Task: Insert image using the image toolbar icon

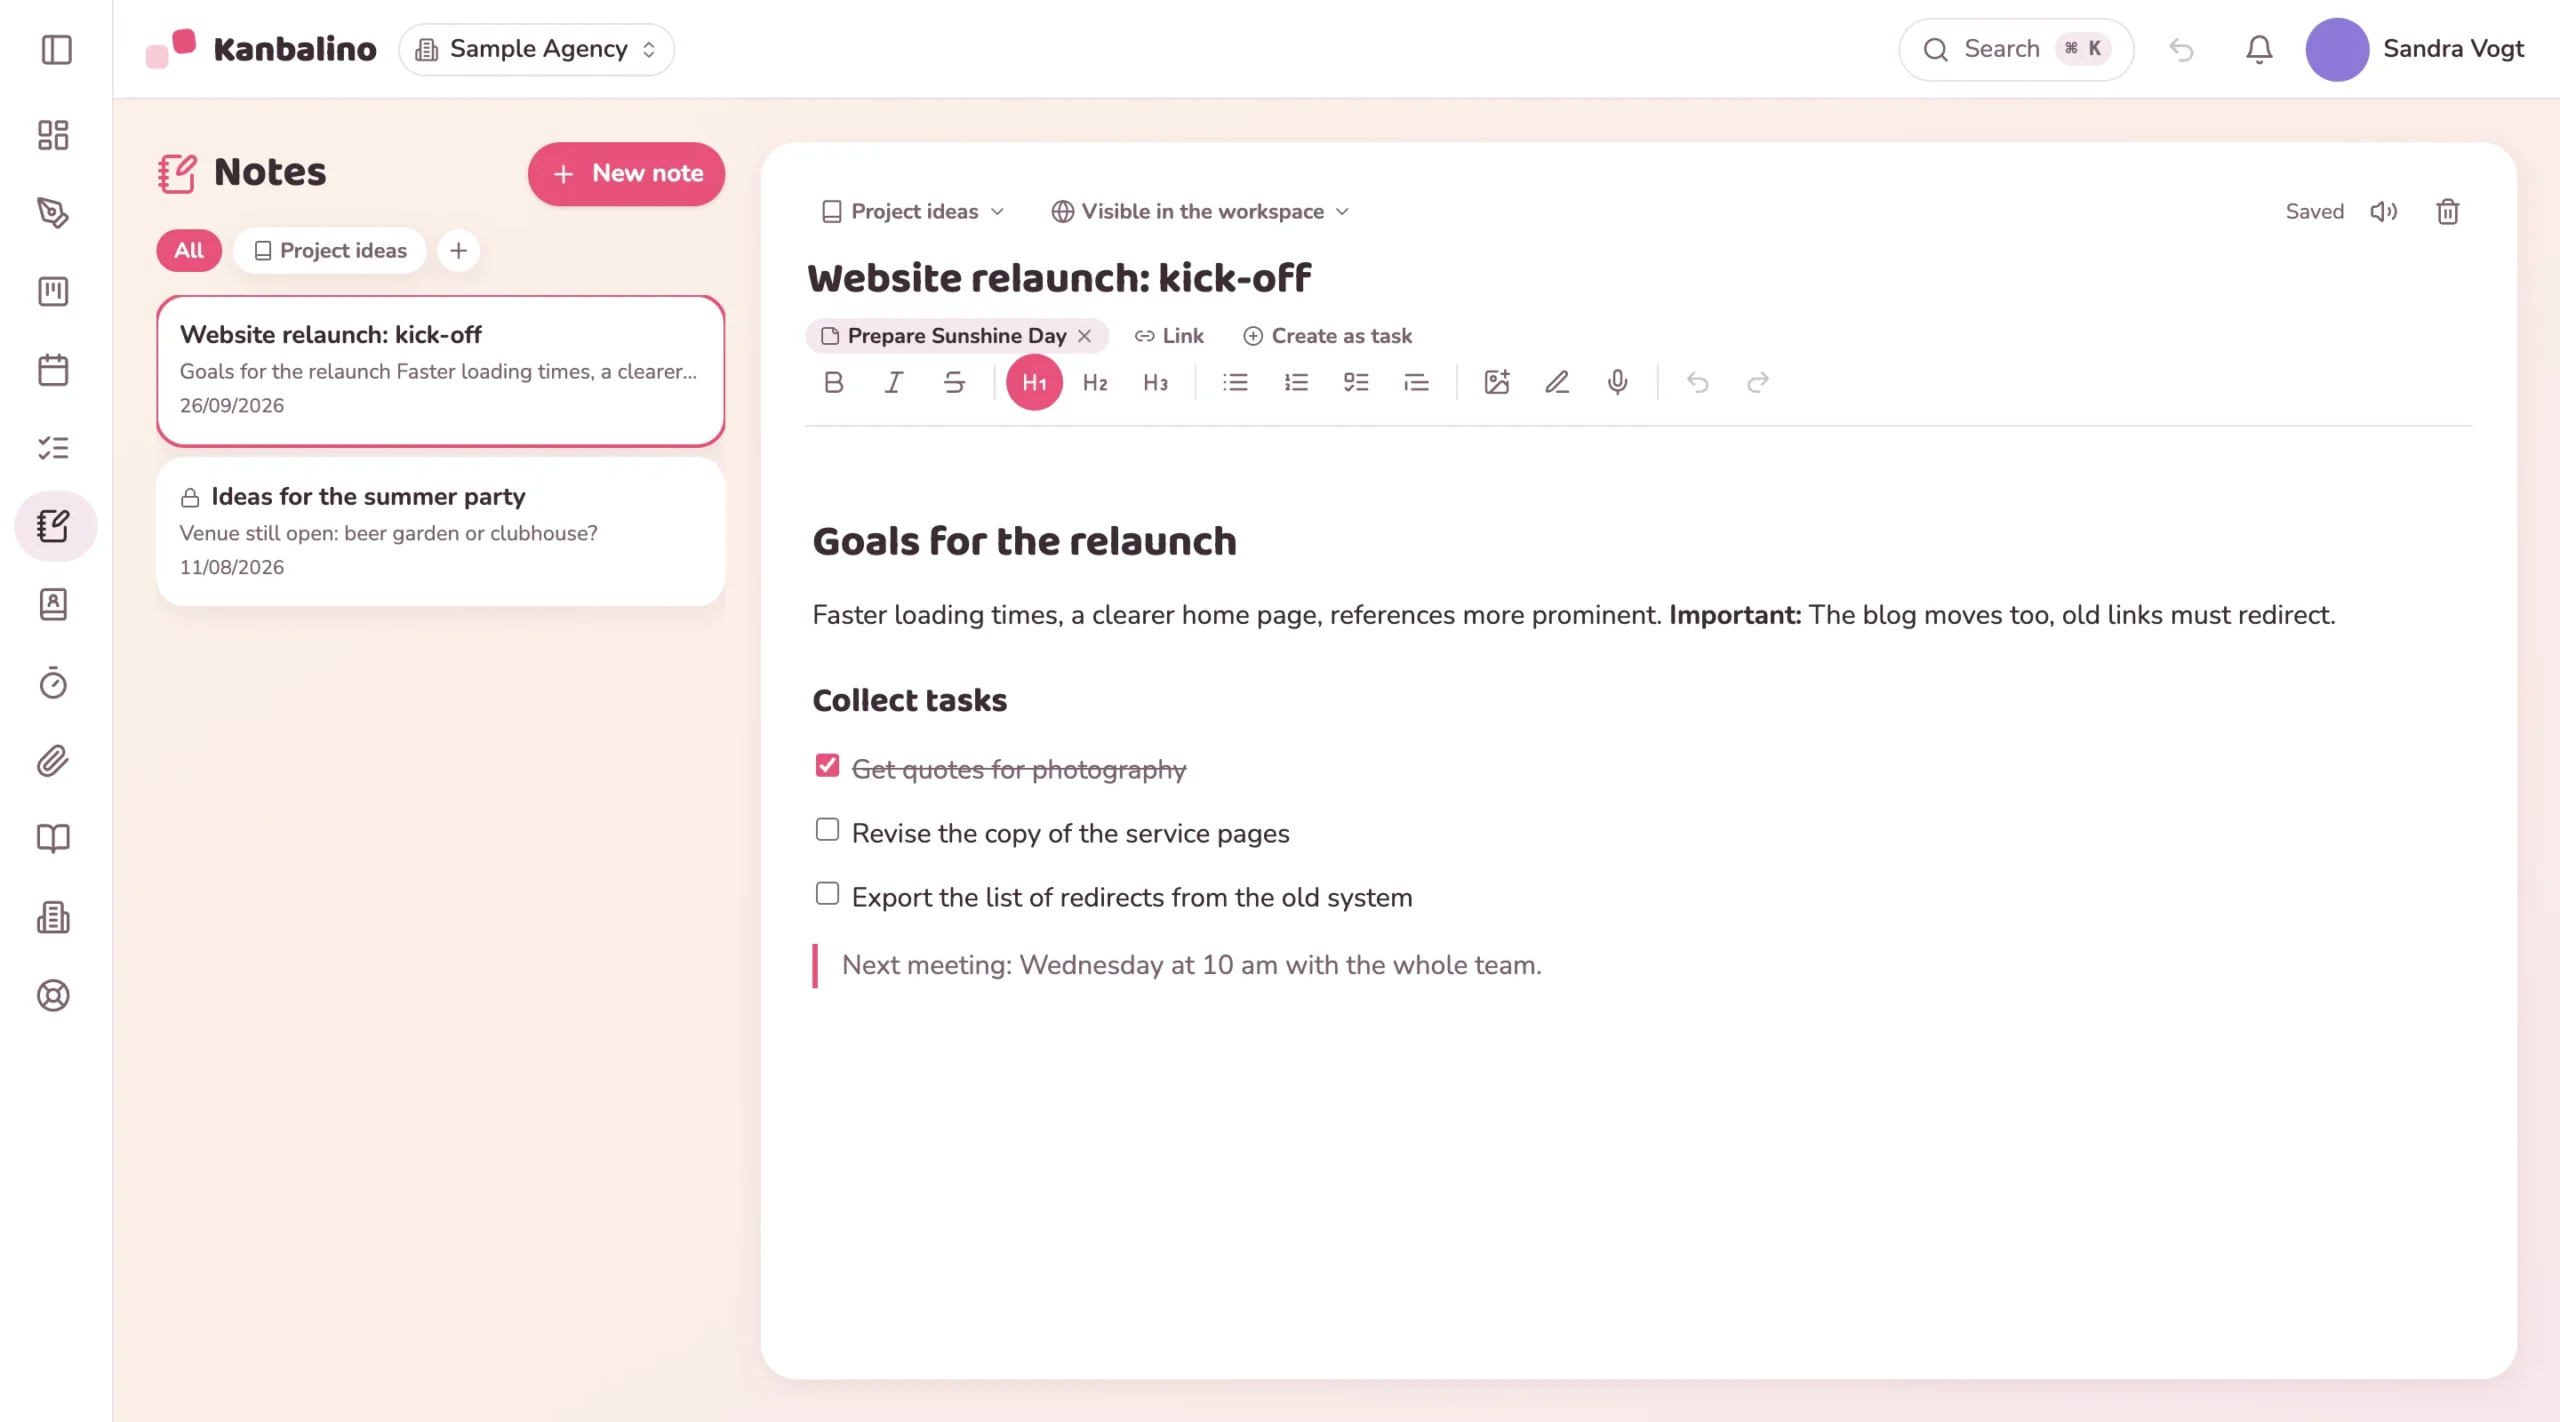Action: (x=1496, y=382)
